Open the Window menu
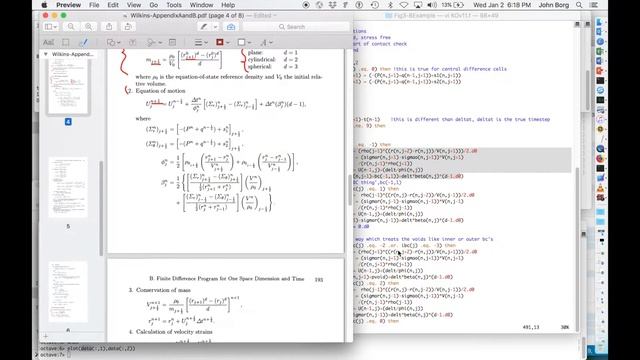The width and height of the screenshot is (640, 360). click(201, 5)
